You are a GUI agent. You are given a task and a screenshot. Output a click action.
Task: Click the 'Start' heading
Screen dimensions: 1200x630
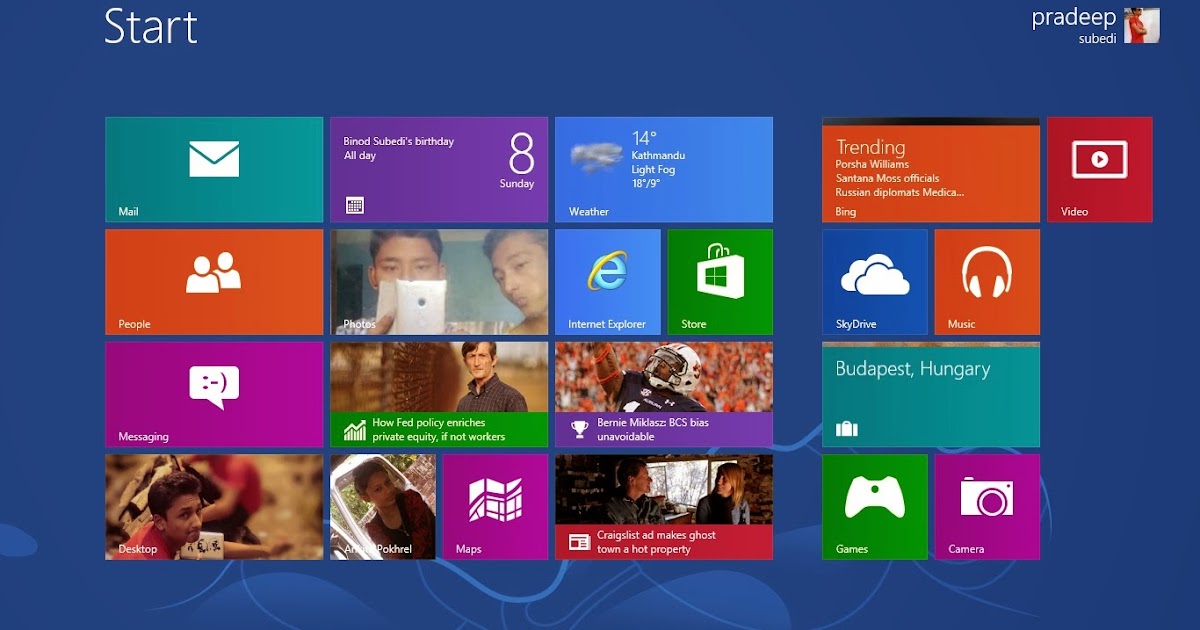tap(151, 26)
